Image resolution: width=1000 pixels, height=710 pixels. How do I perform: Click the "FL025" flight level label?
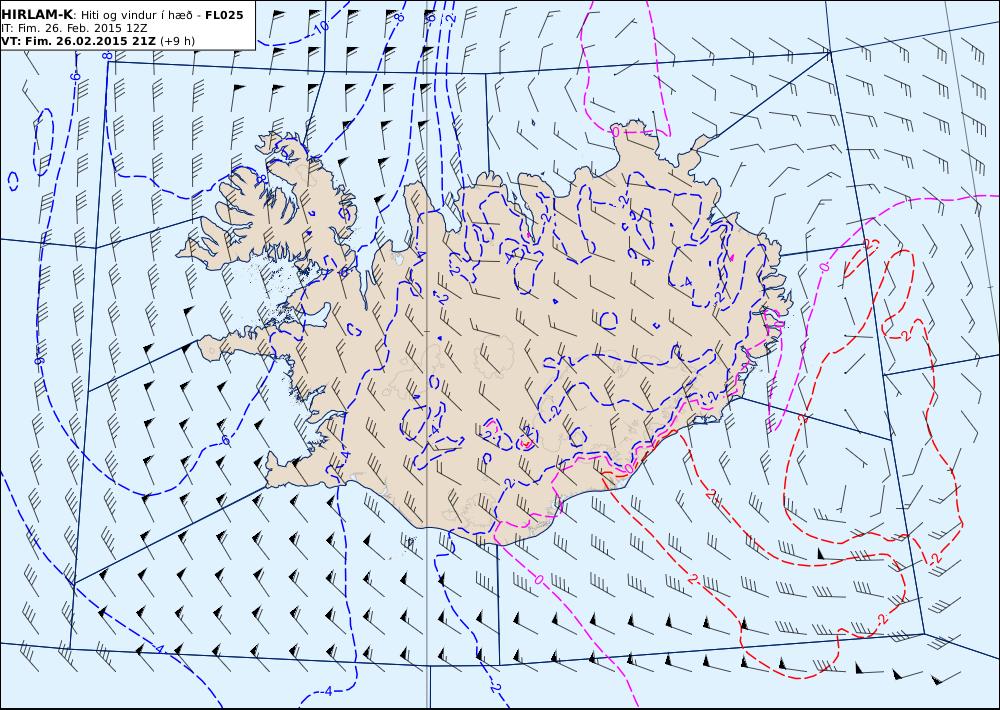click(x=224, y=15)
